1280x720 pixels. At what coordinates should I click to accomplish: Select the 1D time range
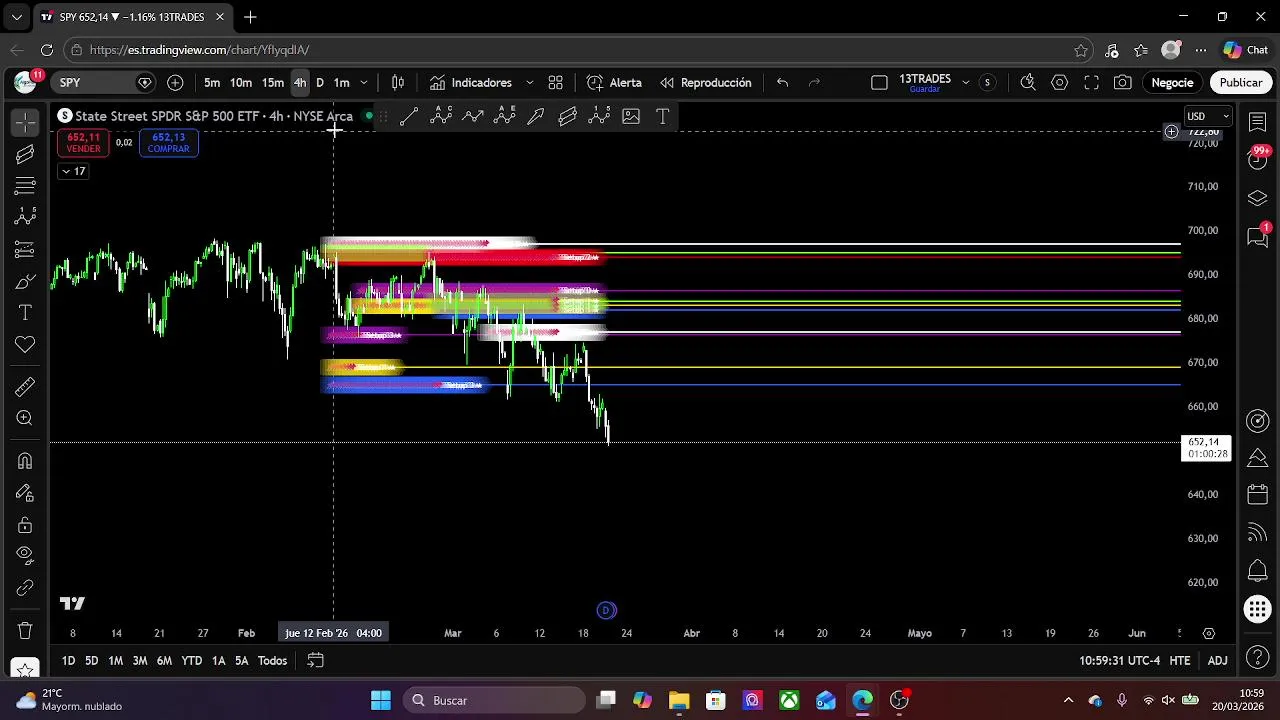tap(68, 661)
